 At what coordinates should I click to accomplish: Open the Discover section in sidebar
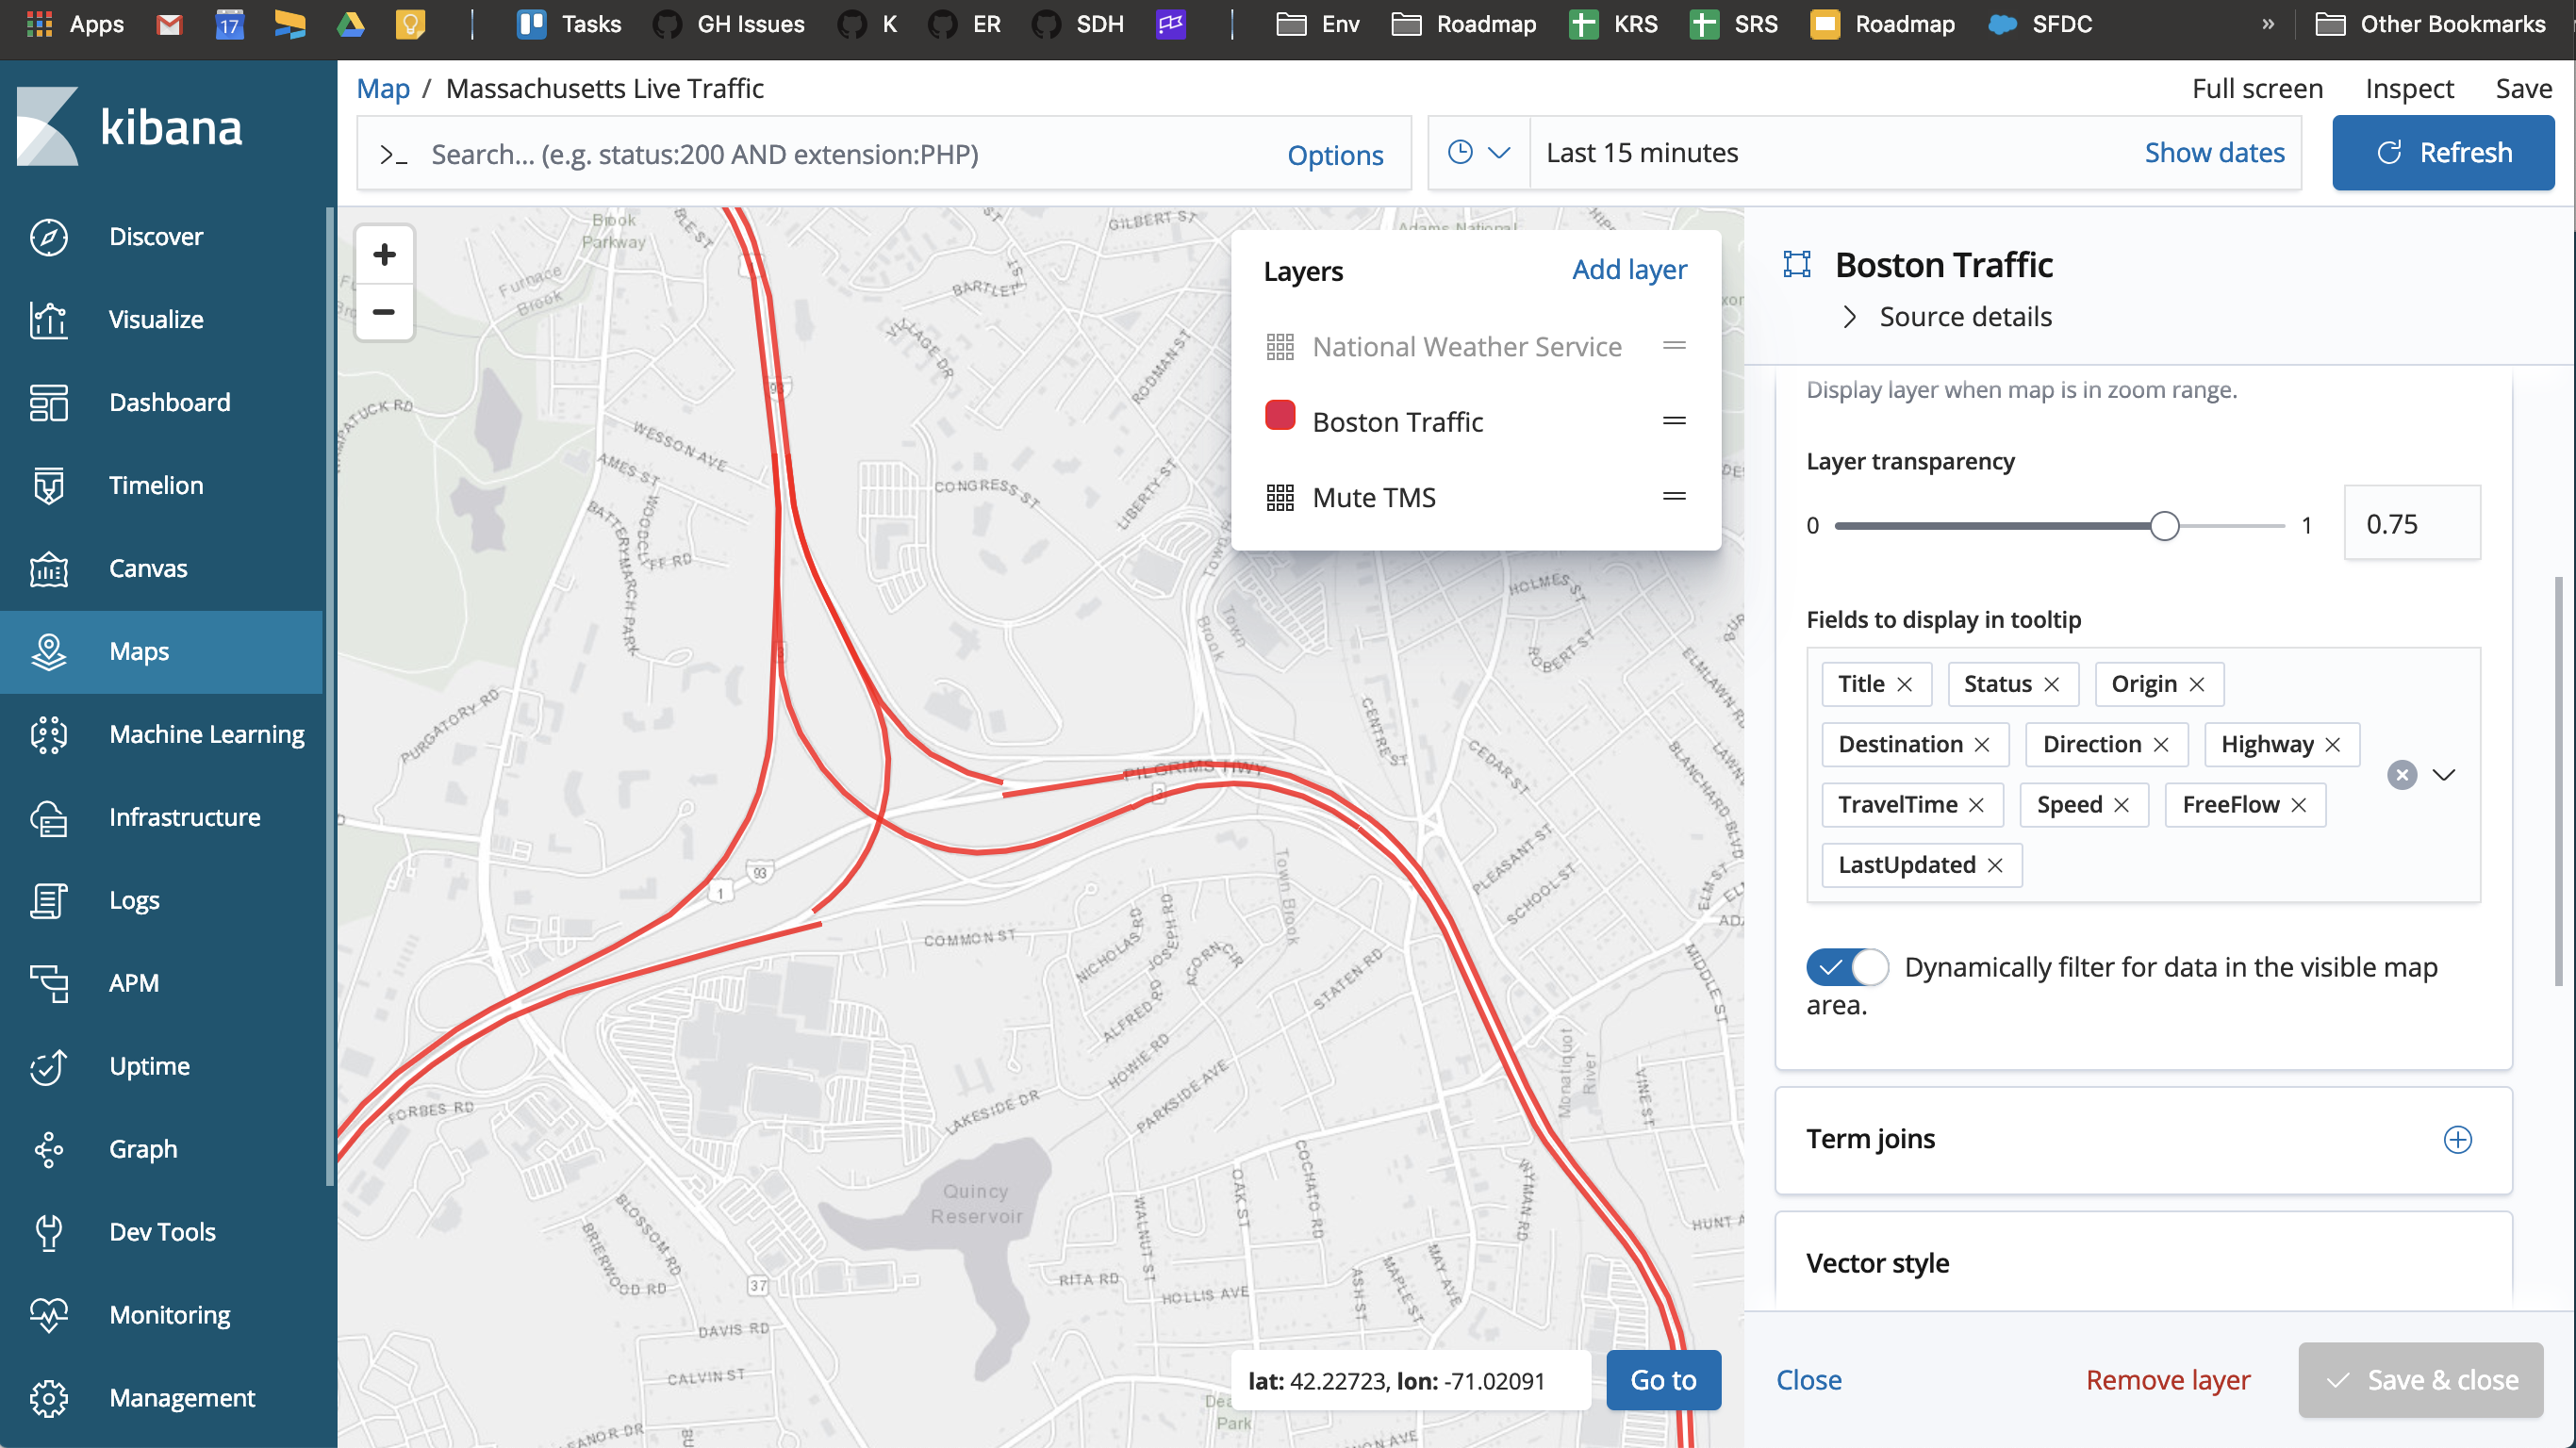point(156,237)
